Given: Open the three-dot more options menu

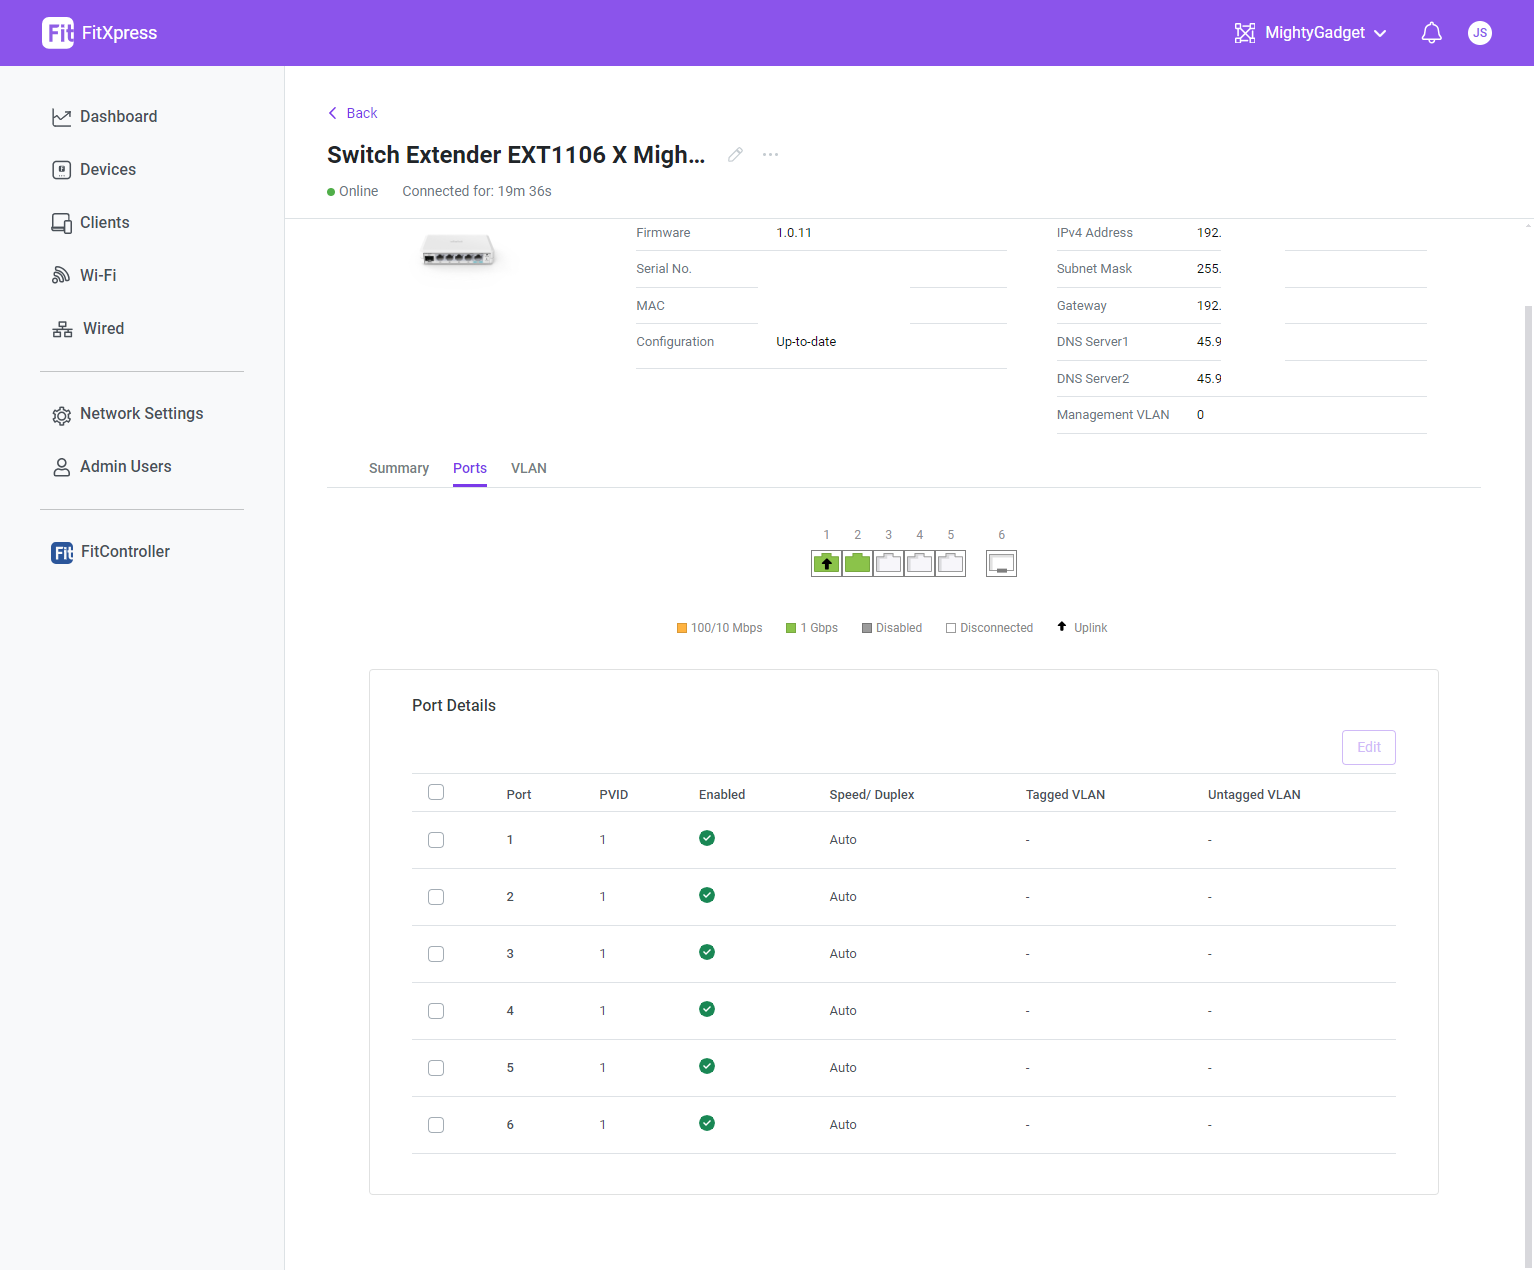Looking at the screenshot, I should [x=770, y=155].
